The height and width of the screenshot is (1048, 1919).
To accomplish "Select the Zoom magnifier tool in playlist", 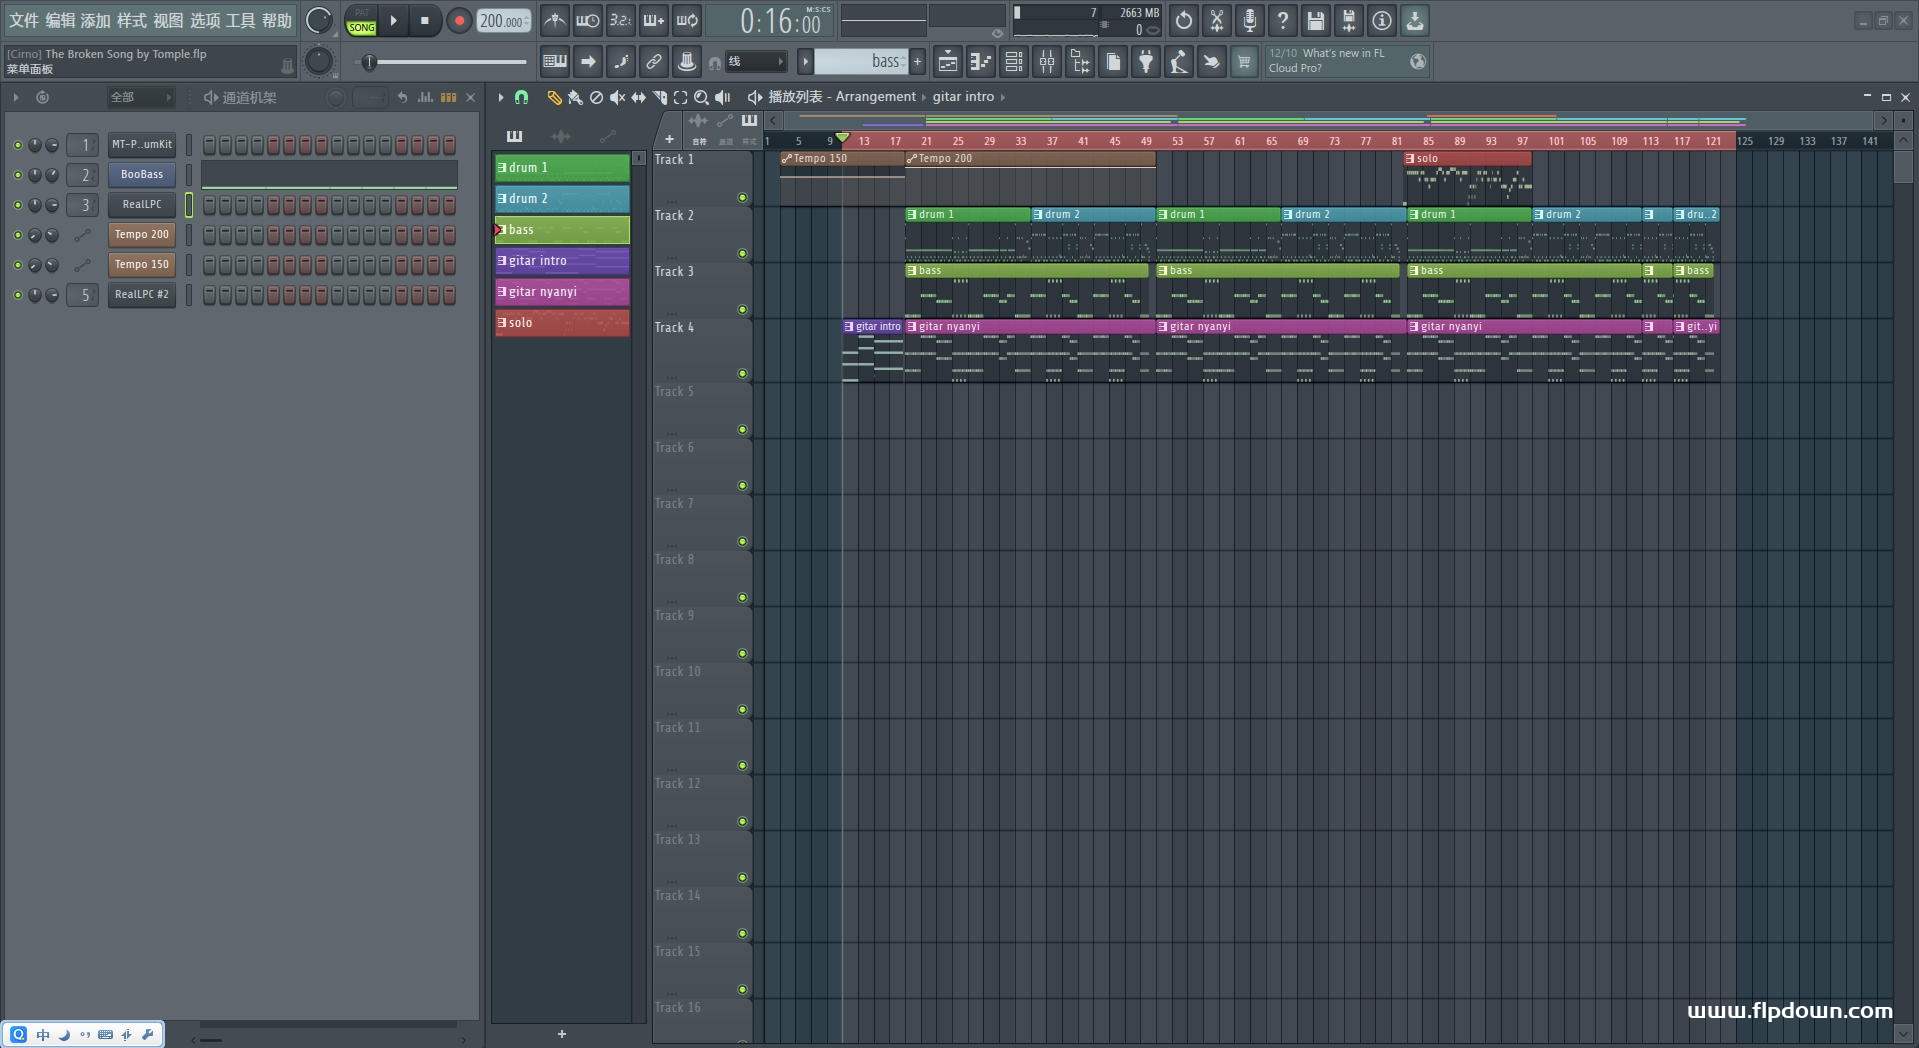I will tap(701, 97).
